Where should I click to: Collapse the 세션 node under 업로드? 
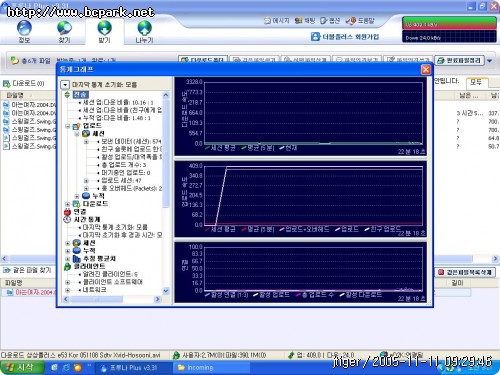[x=77, y=134]
